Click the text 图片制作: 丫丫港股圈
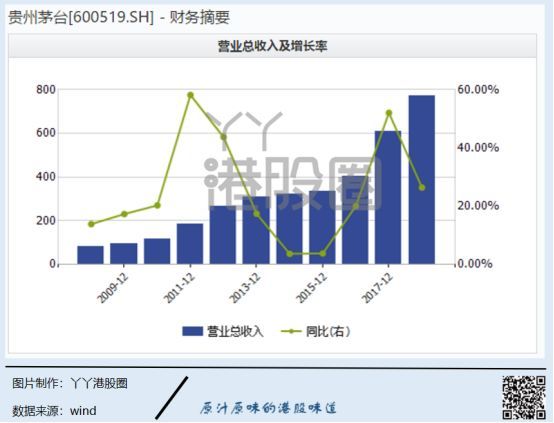The width and height of the screenshot is (554, 423). (70, 383)
